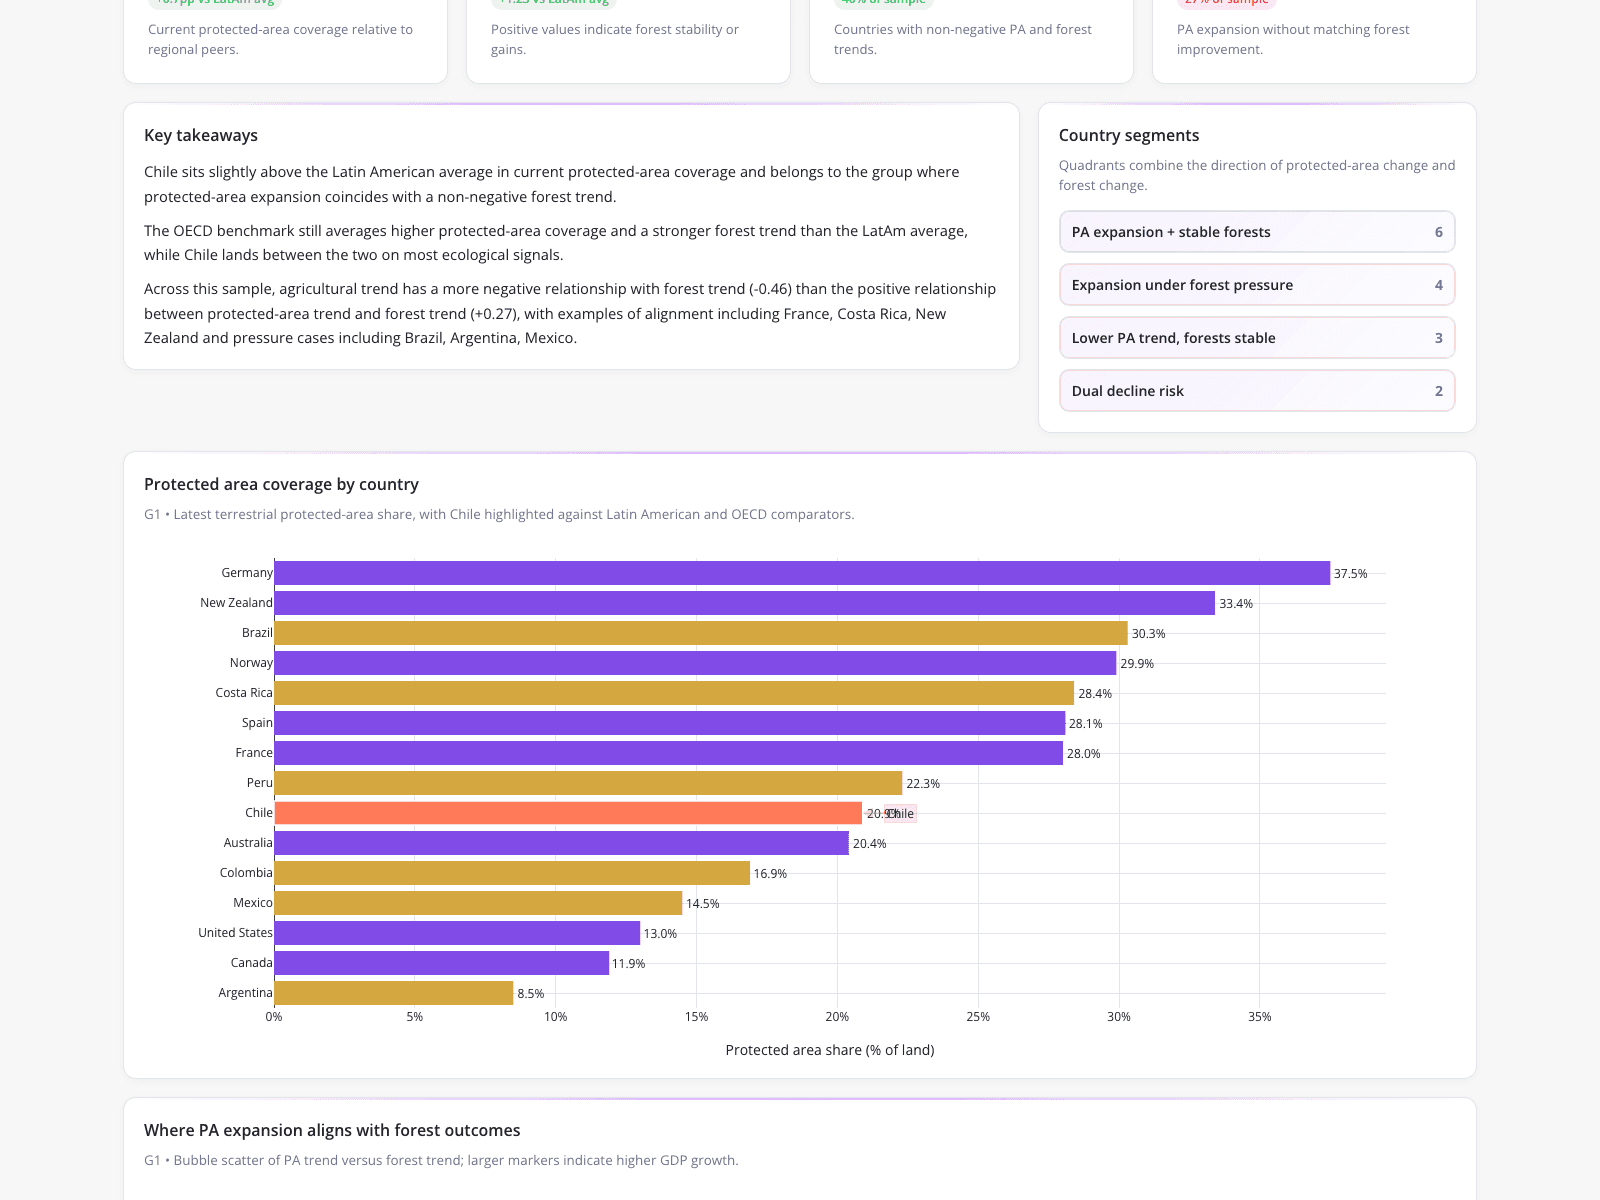The width and height of the screenshot is (1600, 1200).
Task: Click the 16.9% value label
Action: pyautogui.click(x=770, y=874)
